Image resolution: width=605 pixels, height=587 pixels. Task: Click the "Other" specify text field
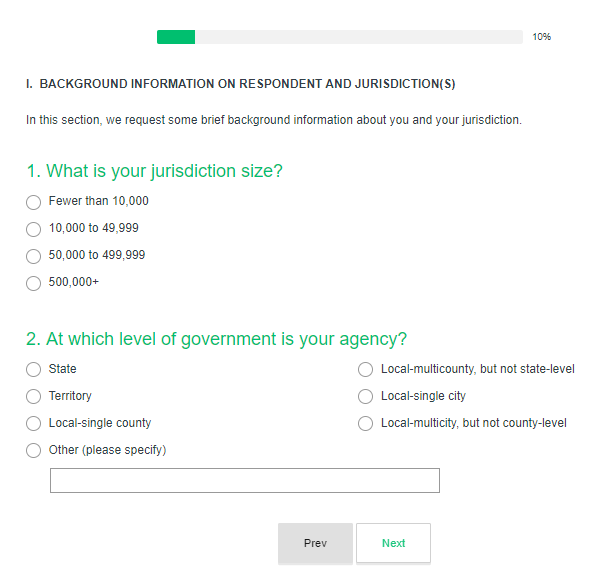(x=244, y=481)
